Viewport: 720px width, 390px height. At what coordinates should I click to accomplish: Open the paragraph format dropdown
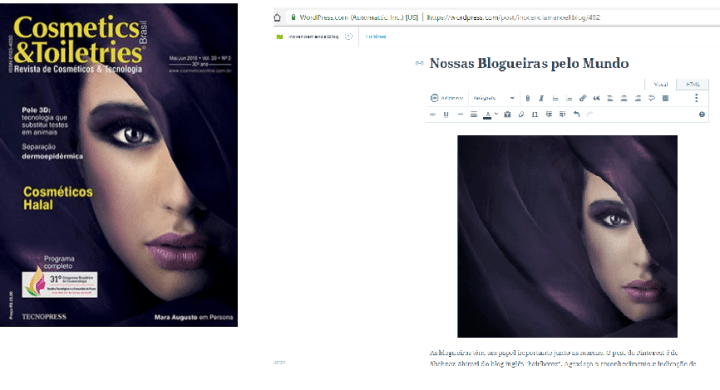pos(493,98)
